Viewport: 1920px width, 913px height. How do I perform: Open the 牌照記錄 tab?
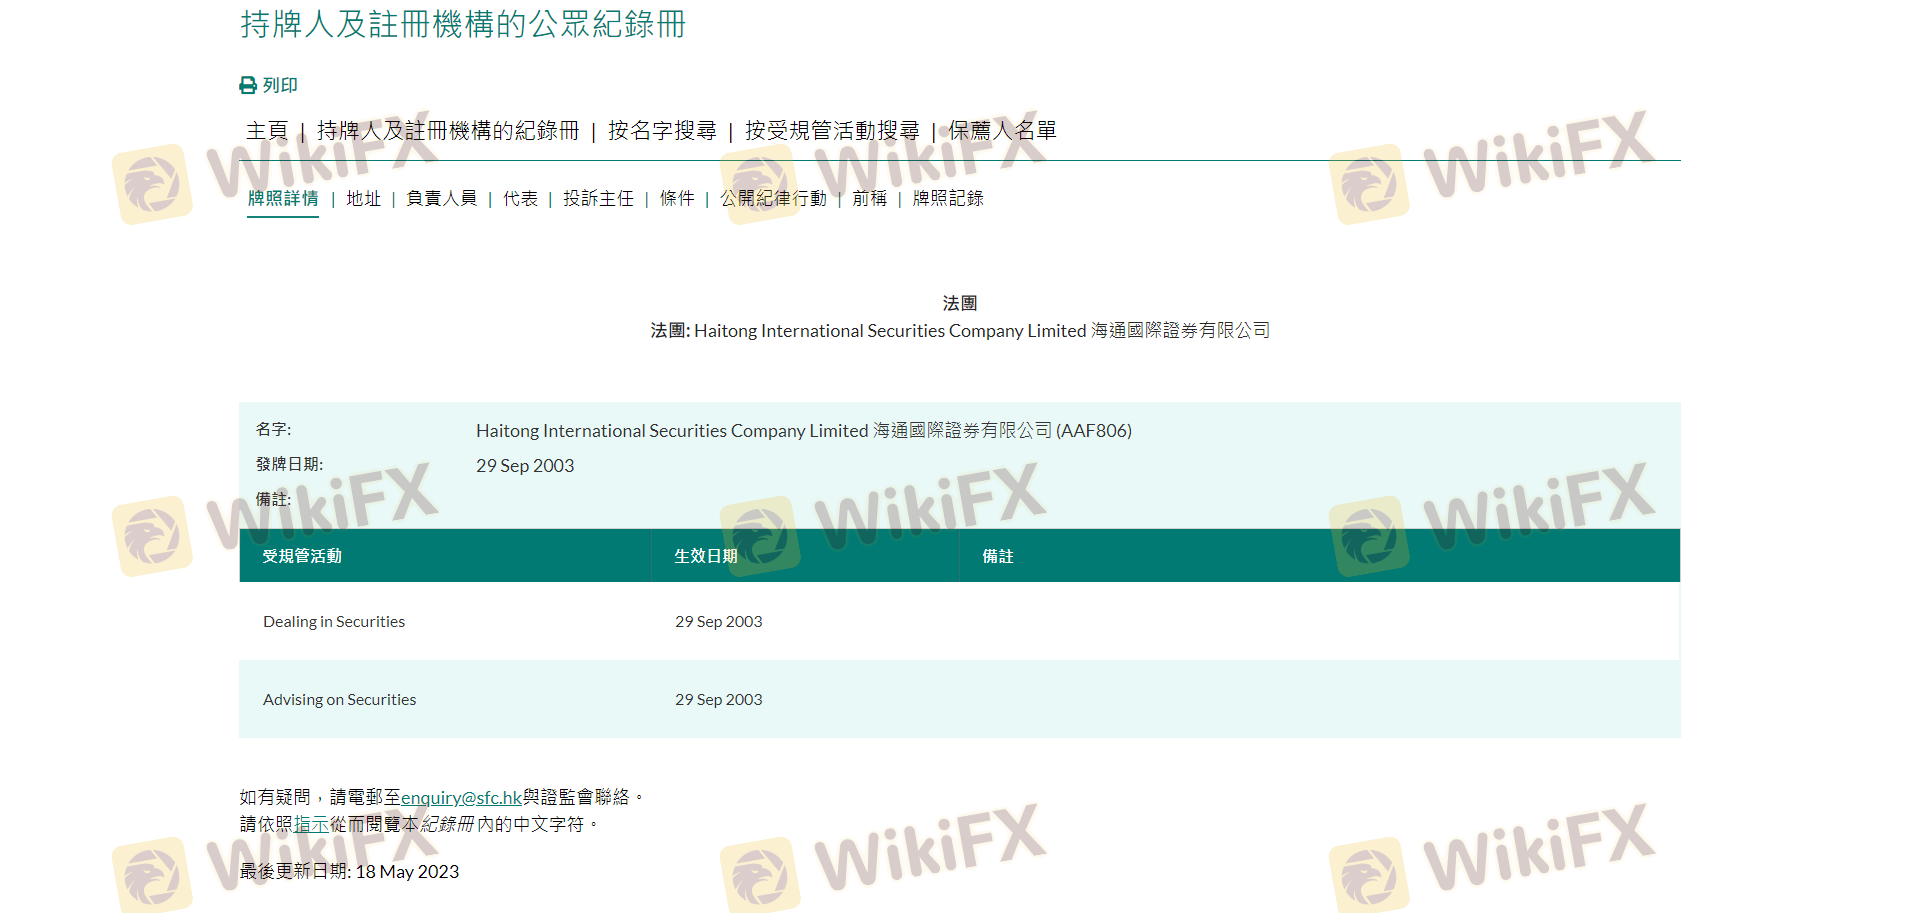point(948,199)
